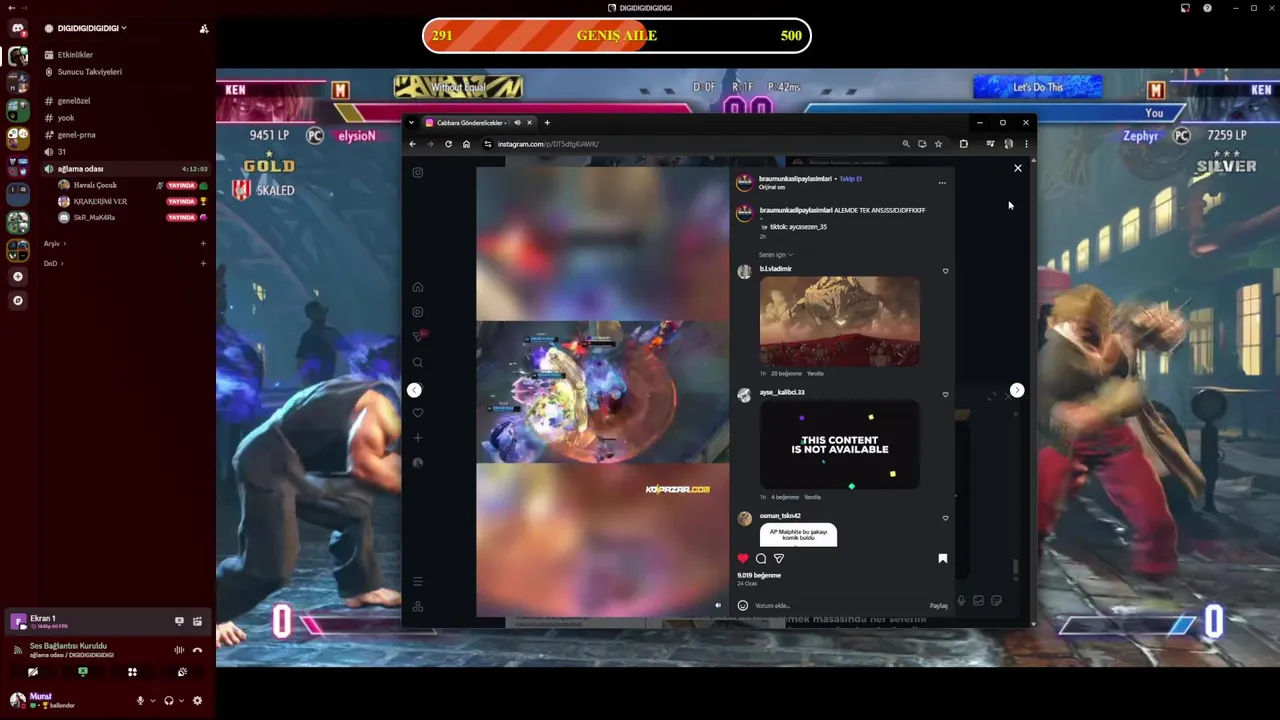Close the Instagram post overlay

1018,168
